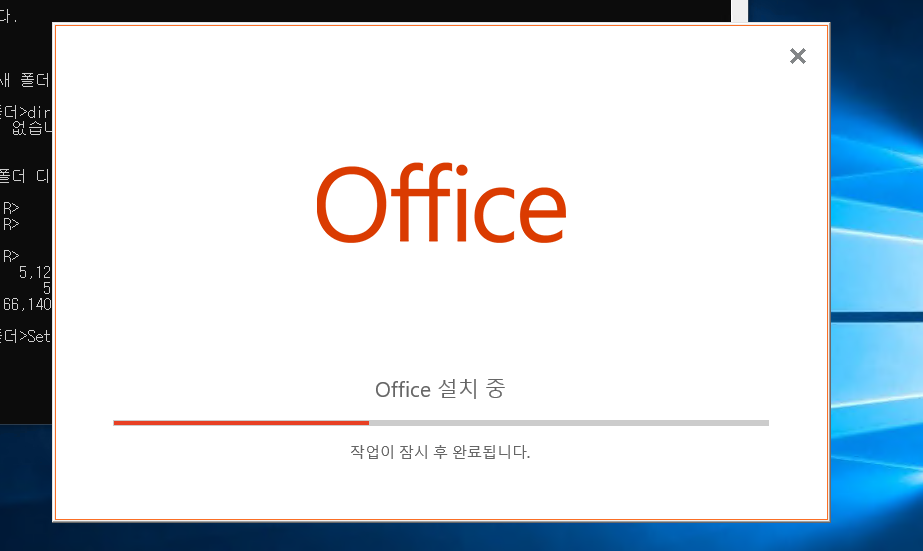Click '66,140' text in the command prompt
Image resolution: width=923 pixels, height=551 pixels.
[x=27, y=304]
